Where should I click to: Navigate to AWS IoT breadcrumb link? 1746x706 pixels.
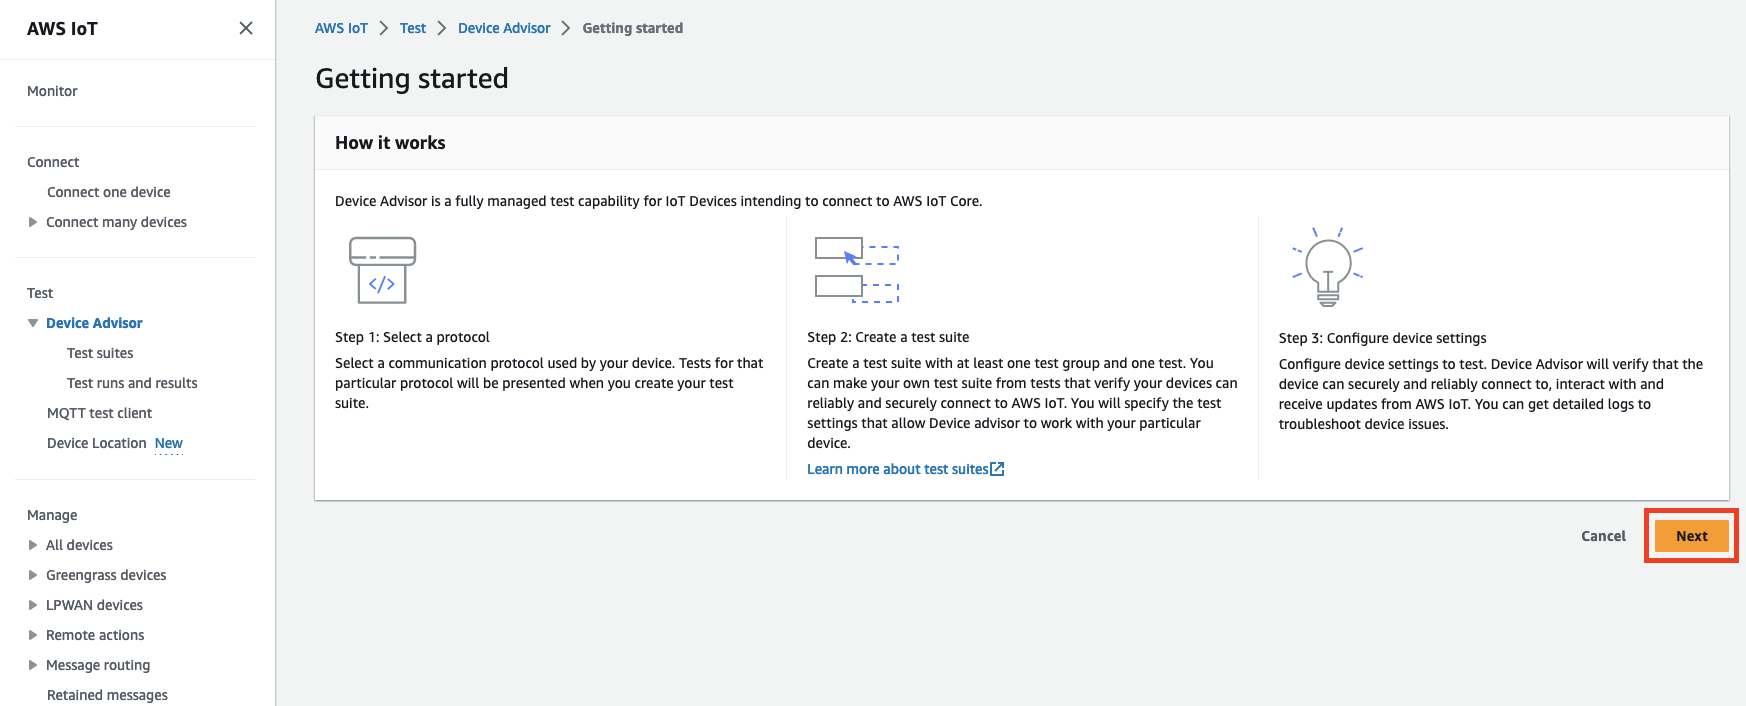point(341,28)
